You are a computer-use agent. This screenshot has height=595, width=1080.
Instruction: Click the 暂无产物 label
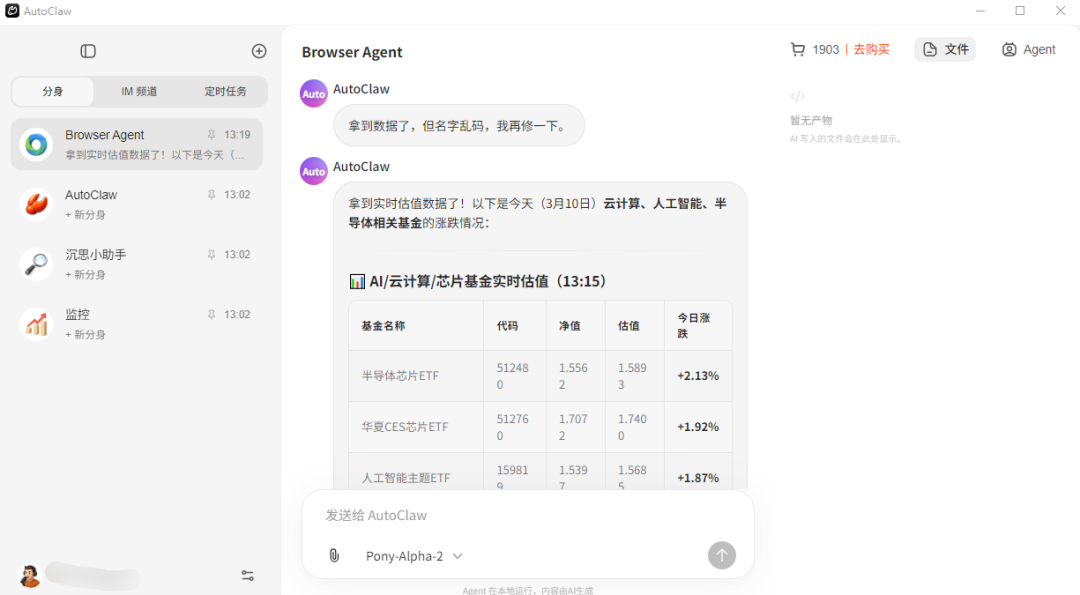point(811,121)
